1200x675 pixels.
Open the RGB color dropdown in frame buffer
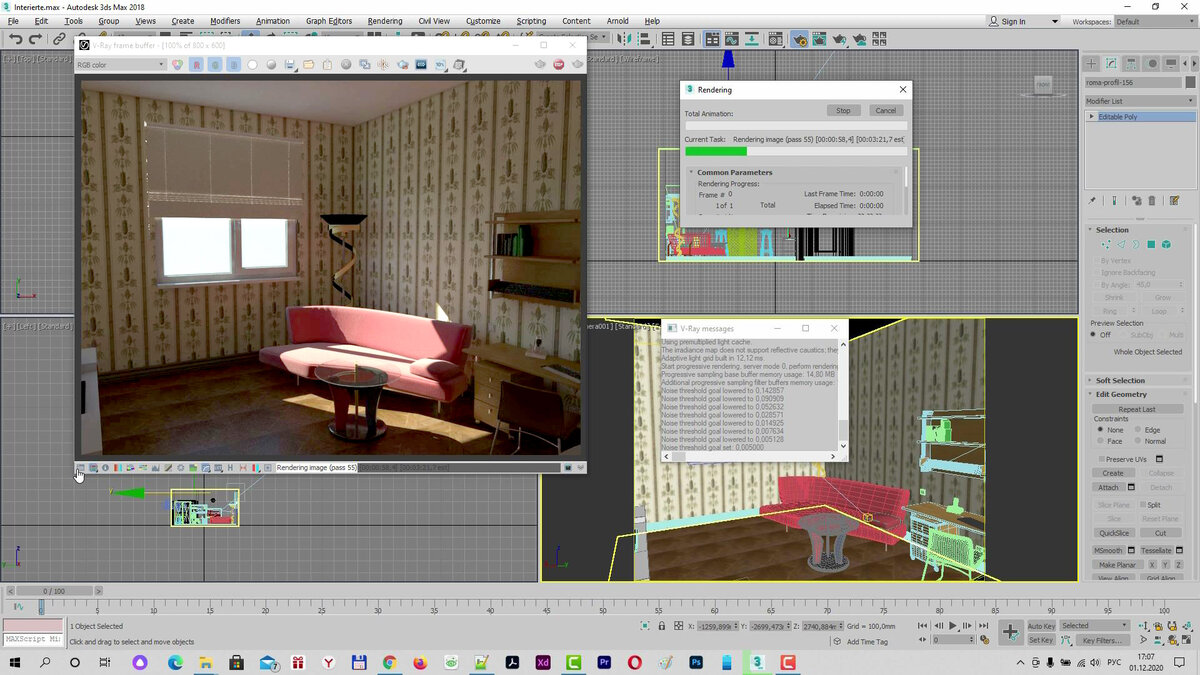point(120,64)
